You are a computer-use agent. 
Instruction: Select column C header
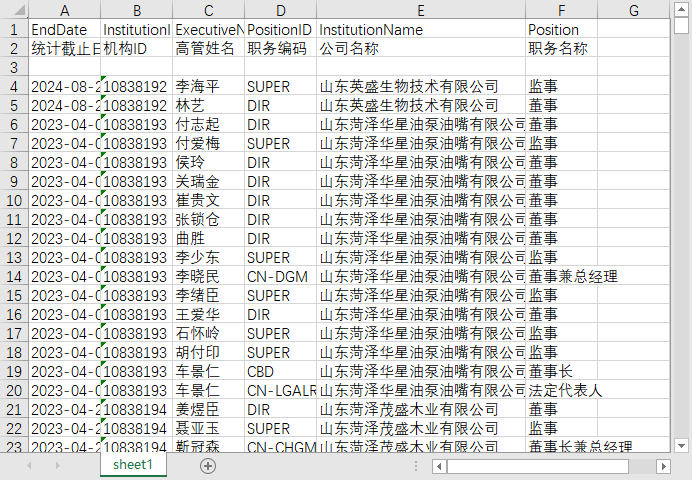(208, 10)
